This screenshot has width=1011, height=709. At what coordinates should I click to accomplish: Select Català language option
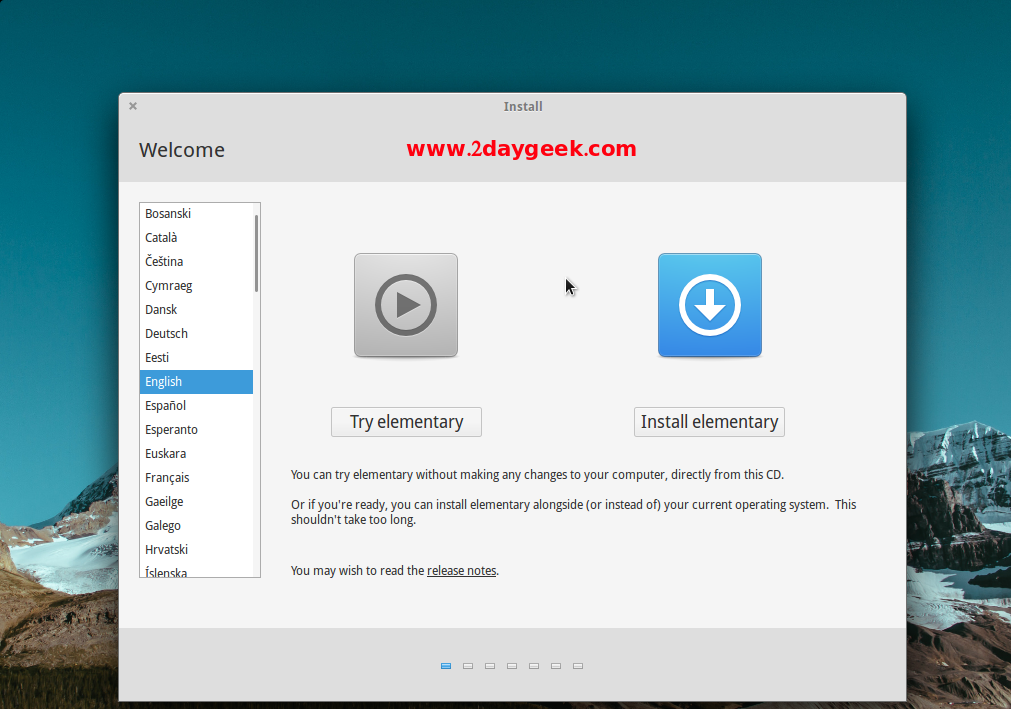[x=161, y=238]
